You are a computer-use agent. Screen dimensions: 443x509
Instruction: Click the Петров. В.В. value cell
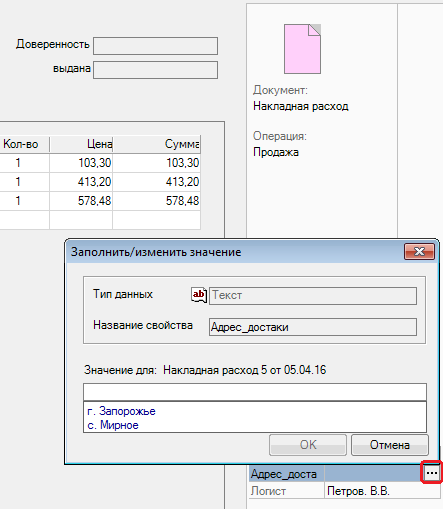(382, 491)
